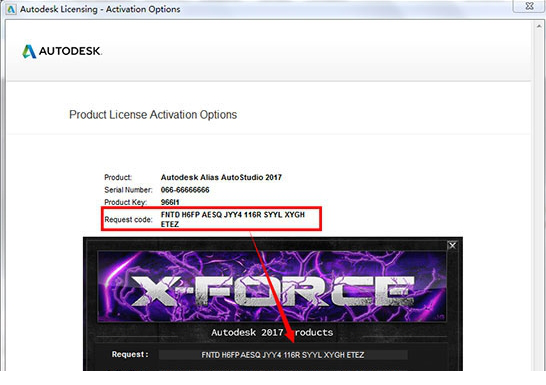Click the Request field in X-Force
The width and height of the screenshot is (546, 385).
283,355
